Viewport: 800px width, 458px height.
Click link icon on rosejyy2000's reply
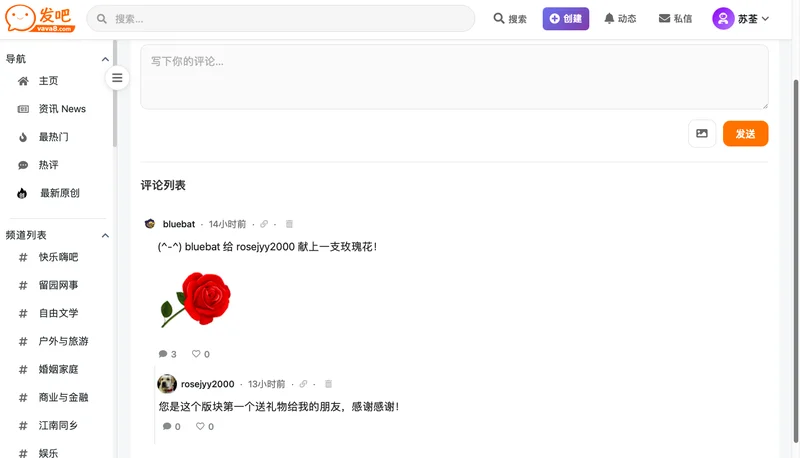(303, 384)
